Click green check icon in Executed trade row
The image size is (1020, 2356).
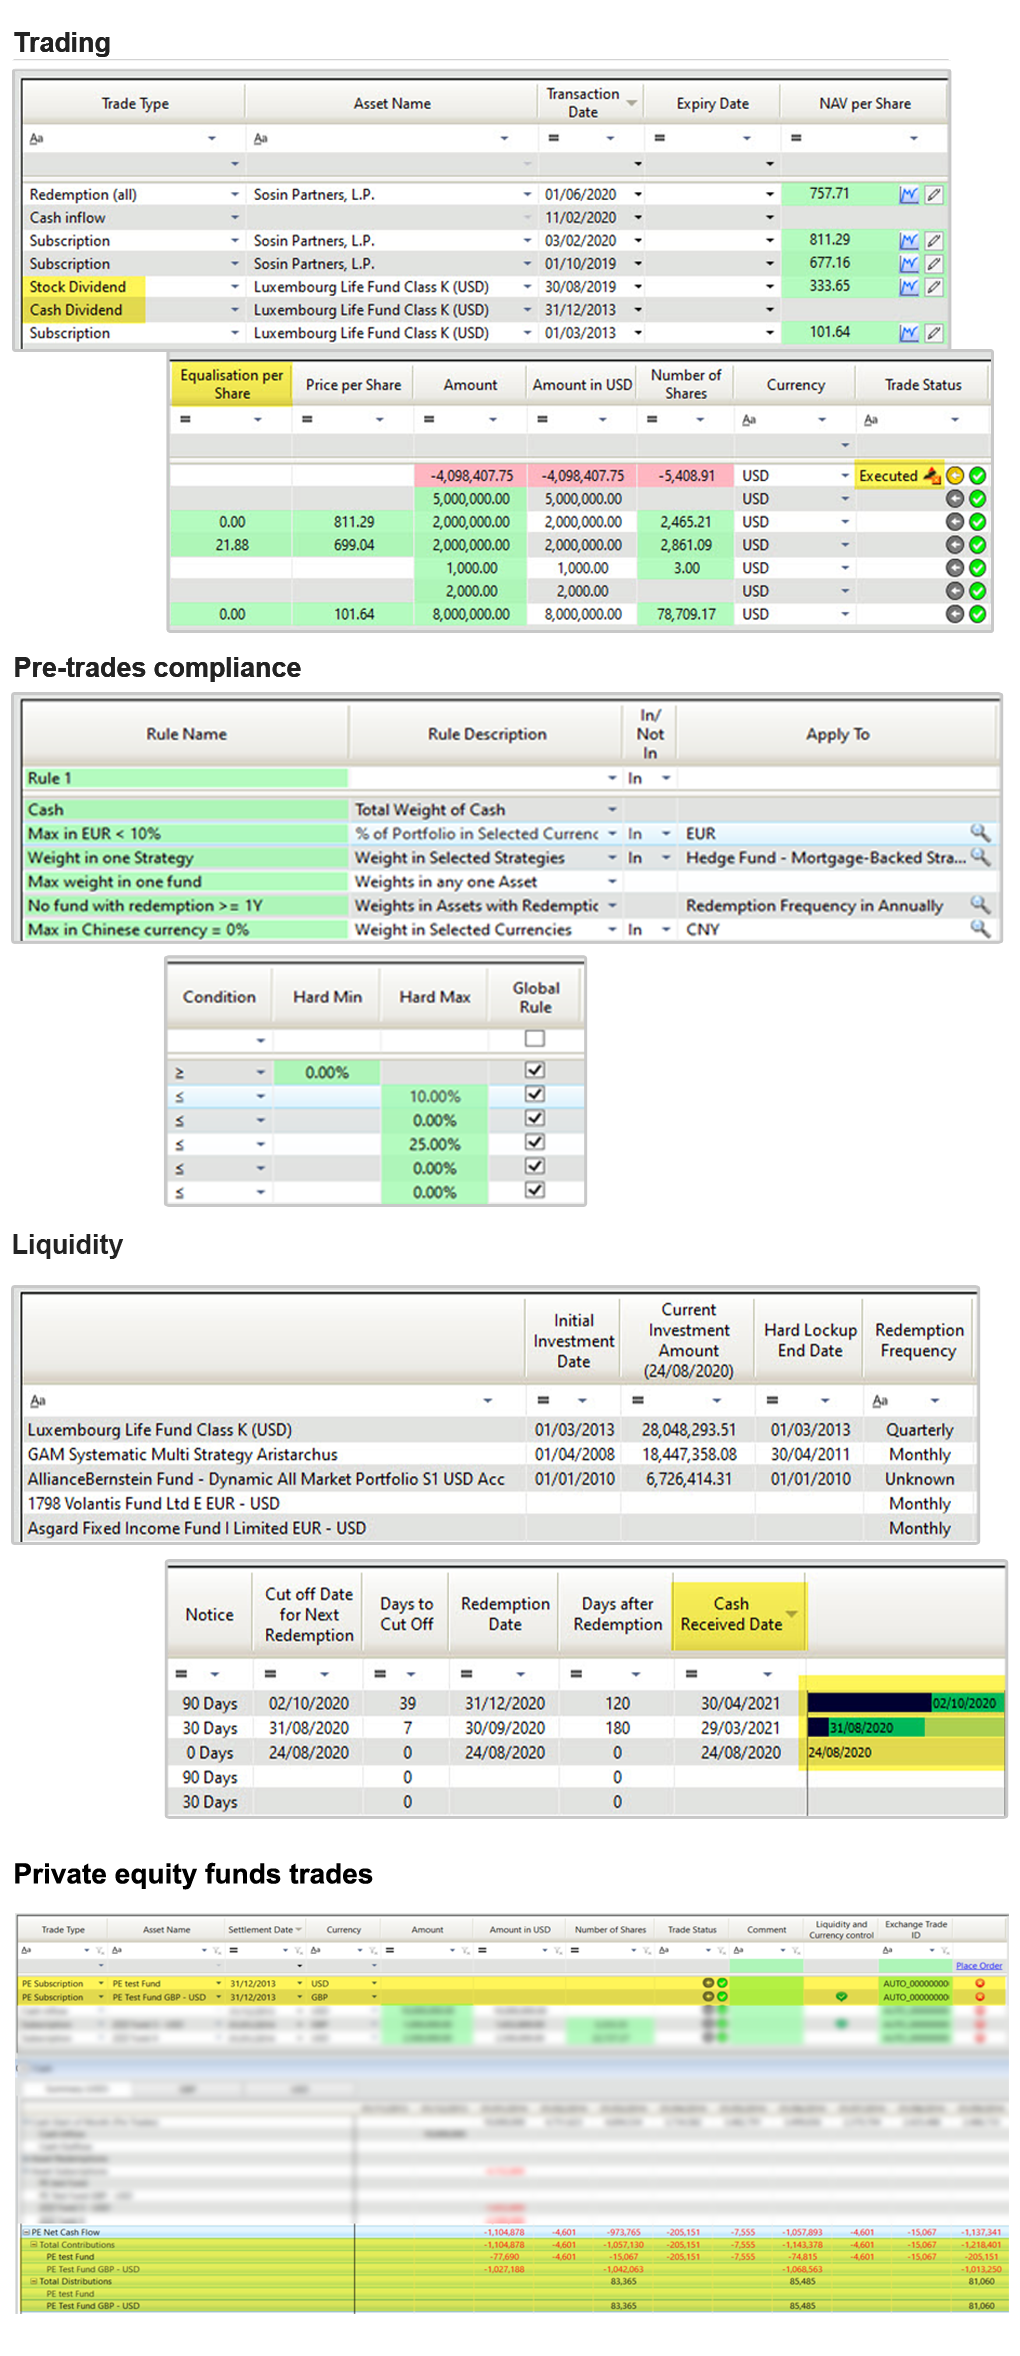pyautogui.click(x=977, y=476)
